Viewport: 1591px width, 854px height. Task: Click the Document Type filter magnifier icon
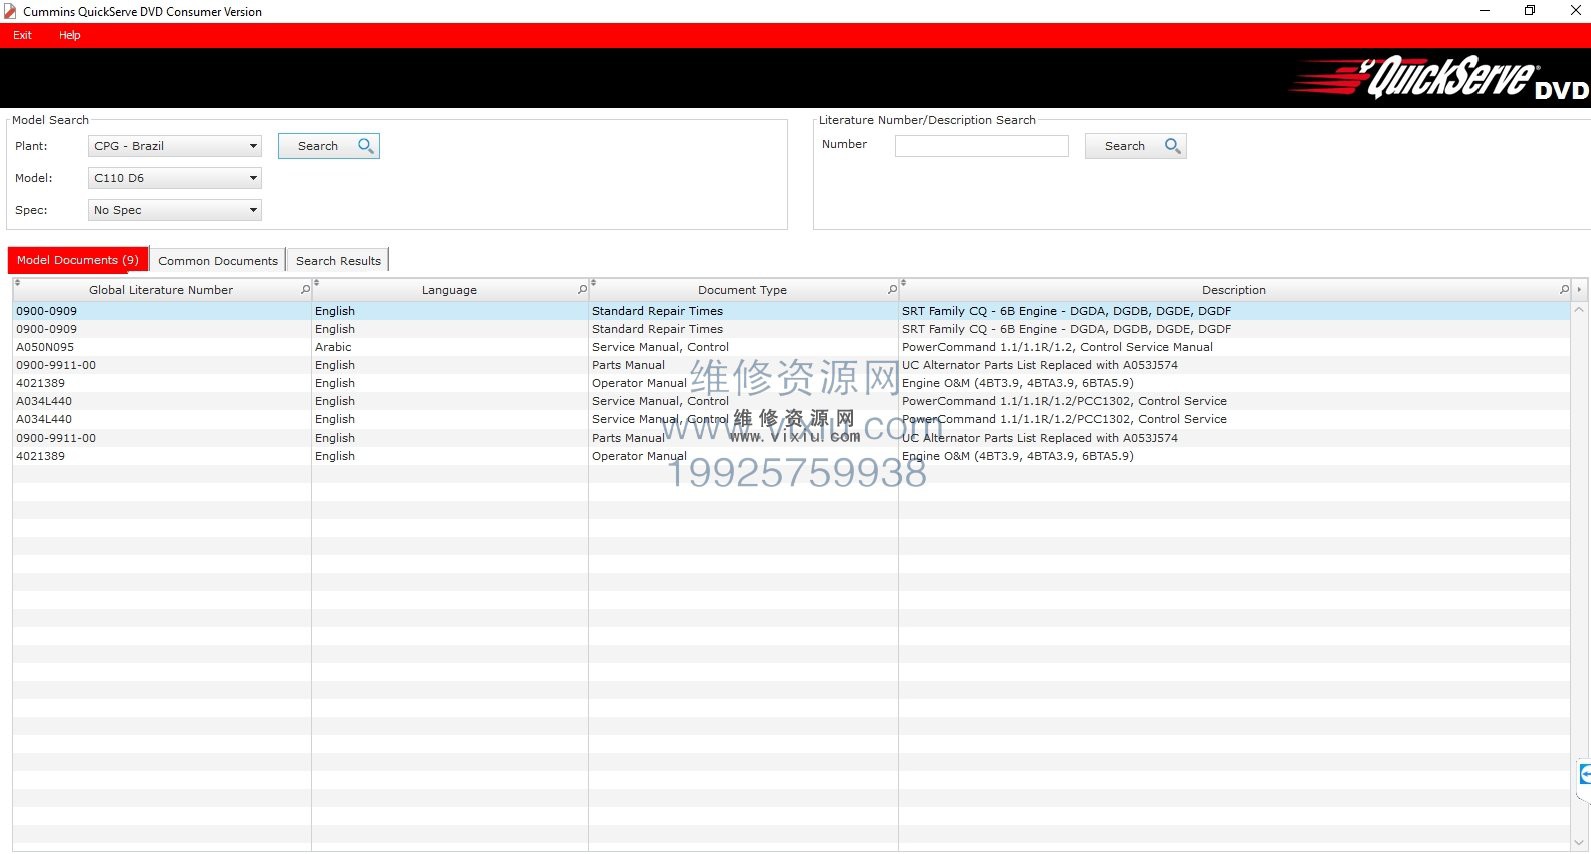(x=893, y=290)
